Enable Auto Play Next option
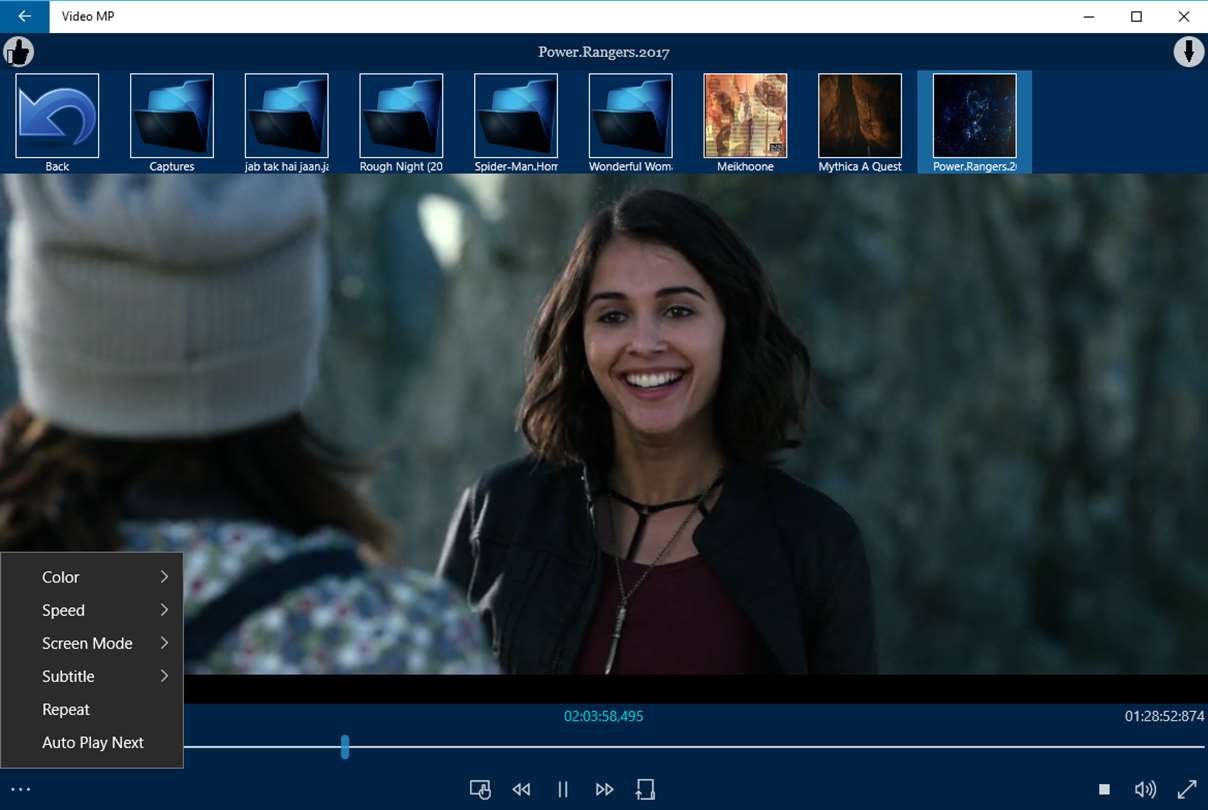1208x810 pixels. 93,742
